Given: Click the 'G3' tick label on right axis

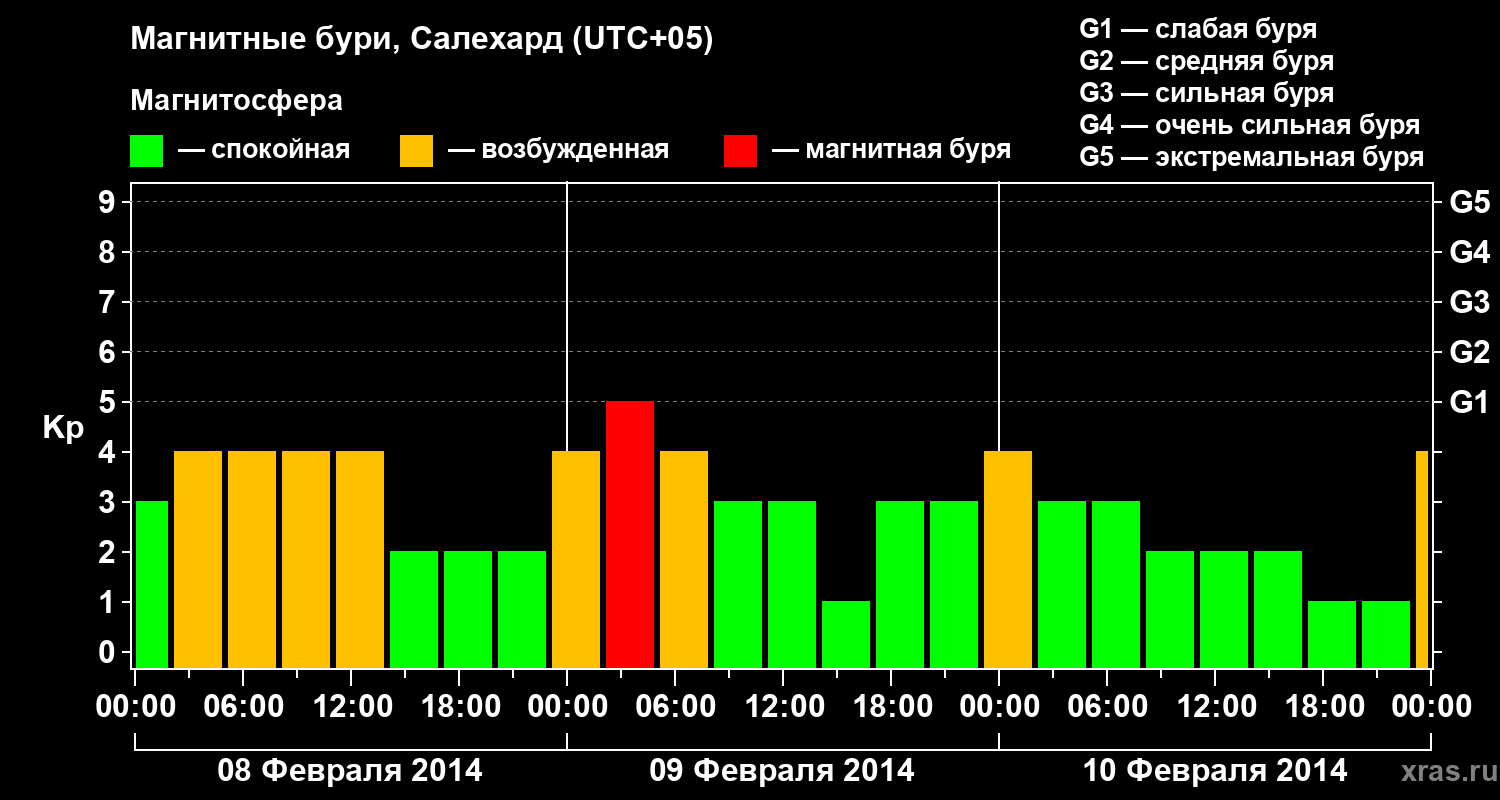Looking at the screenshot, I should click(1469, 302).
